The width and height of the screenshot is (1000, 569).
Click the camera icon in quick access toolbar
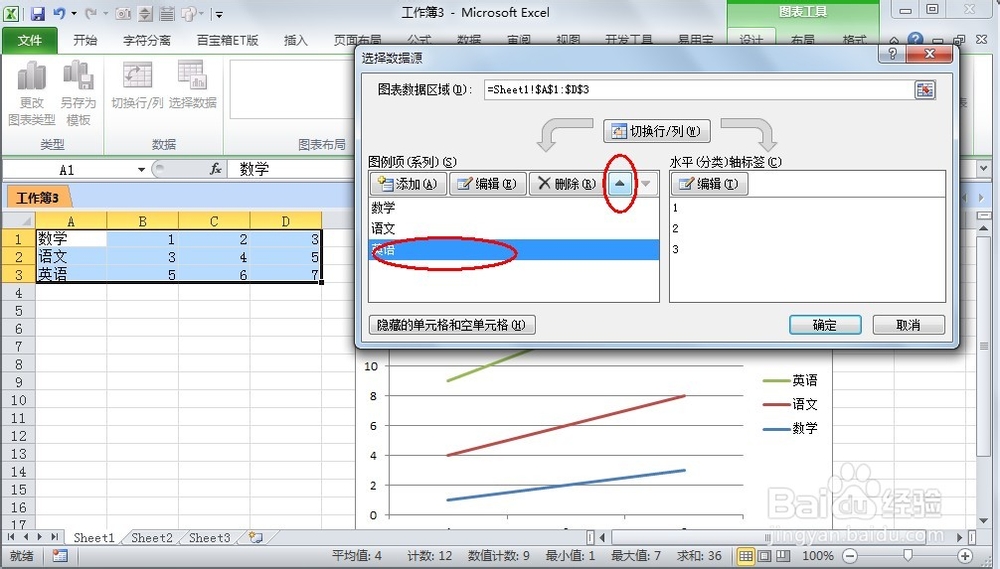tap(123, 13)
